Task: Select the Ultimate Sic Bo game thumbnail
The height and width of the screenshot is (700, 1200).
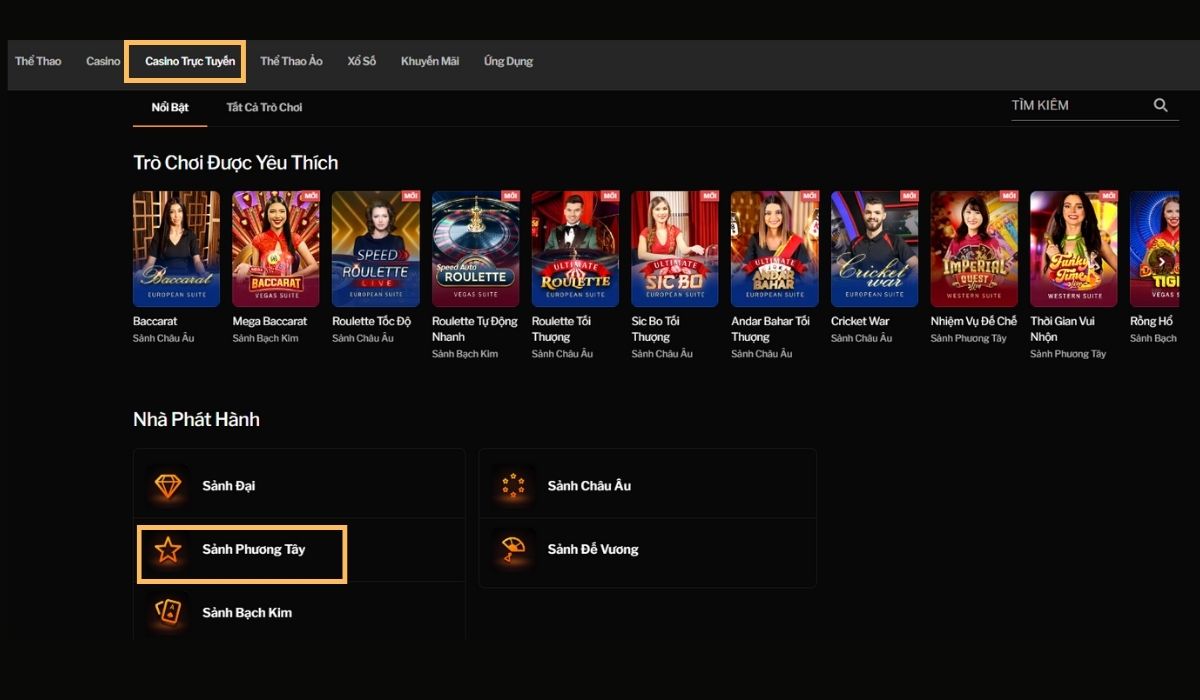Action: (675, 249)
